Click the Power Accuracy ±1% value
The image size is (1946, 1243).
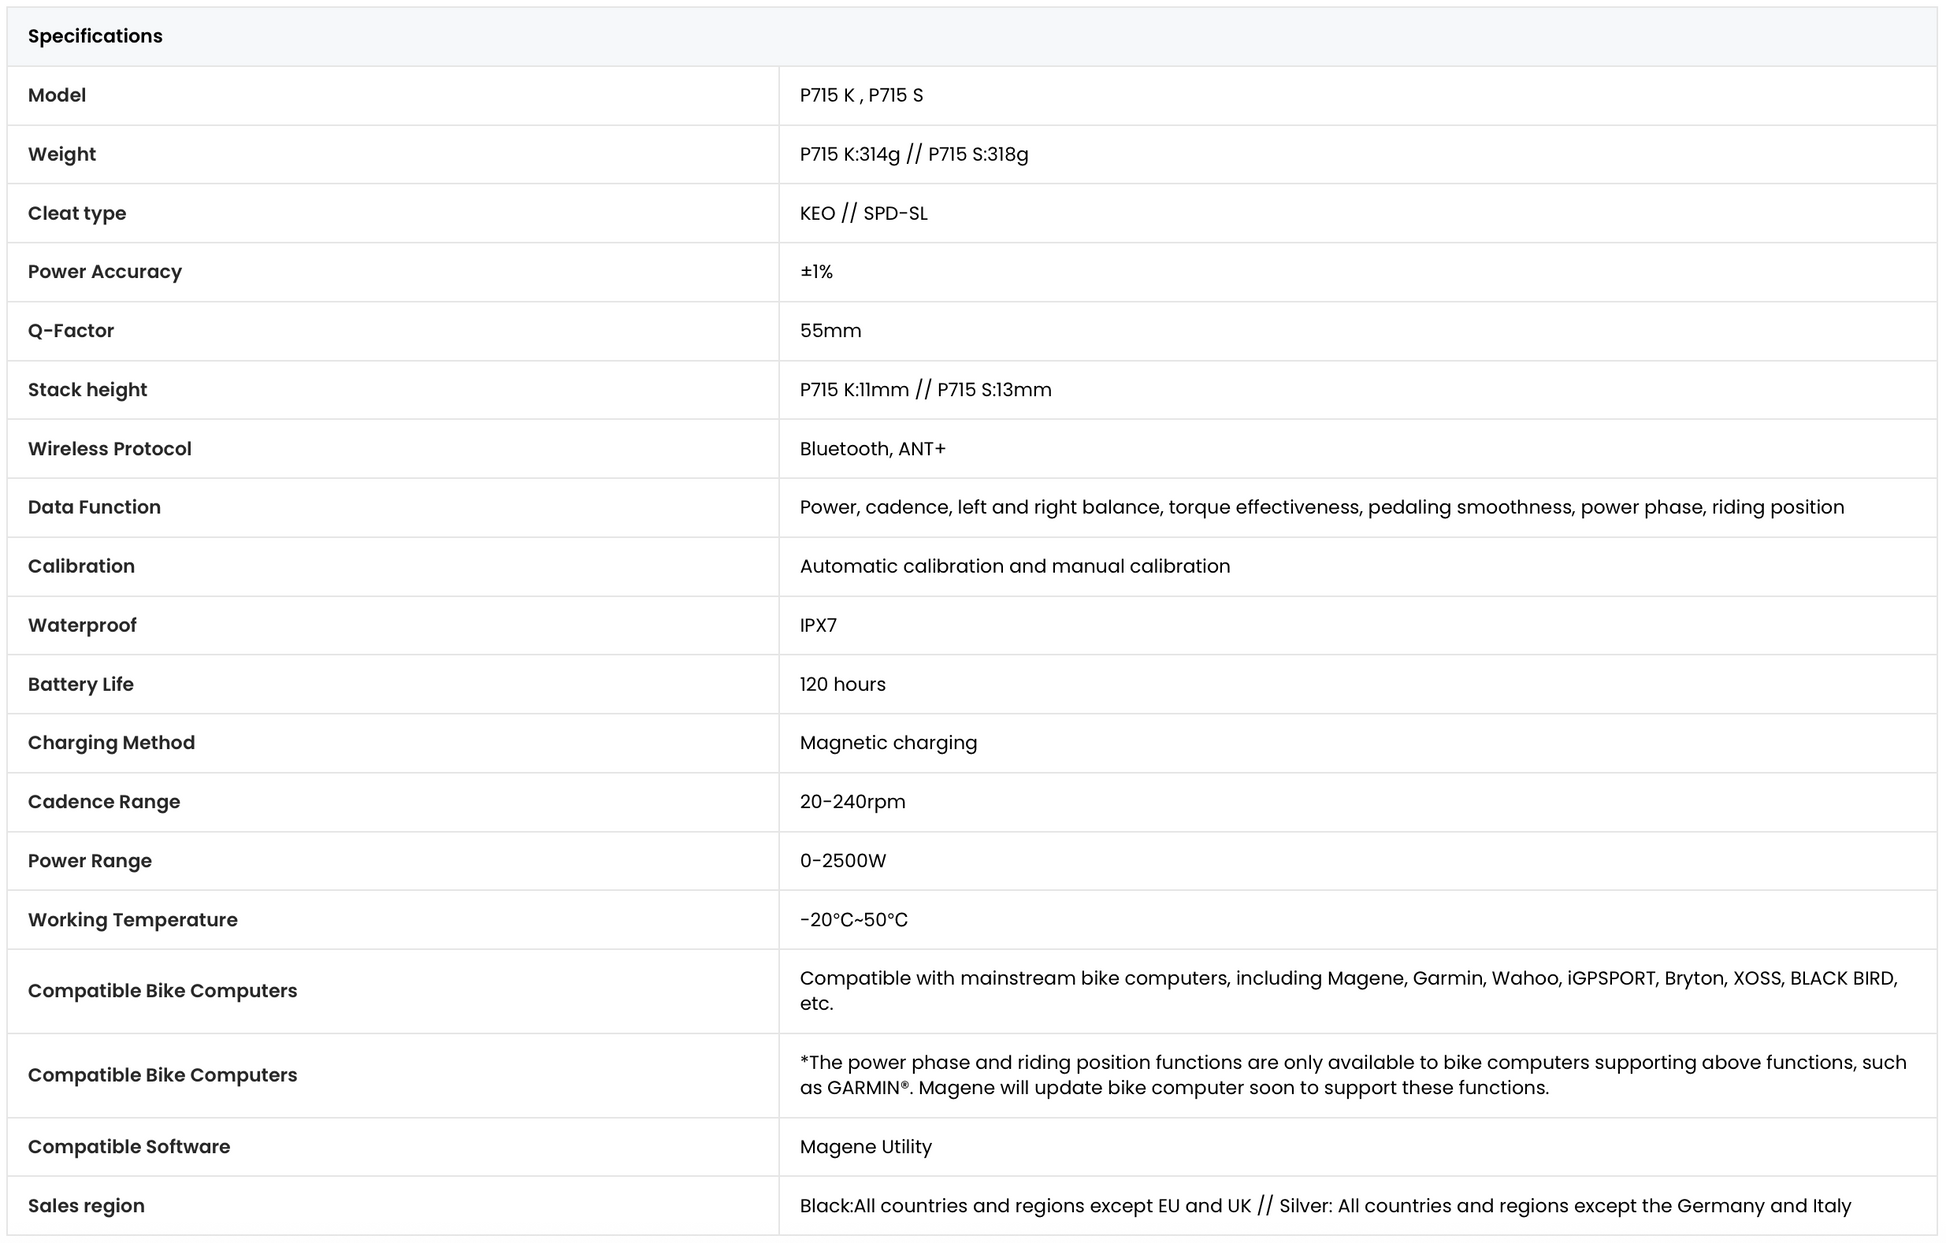[x=816, y=272]
